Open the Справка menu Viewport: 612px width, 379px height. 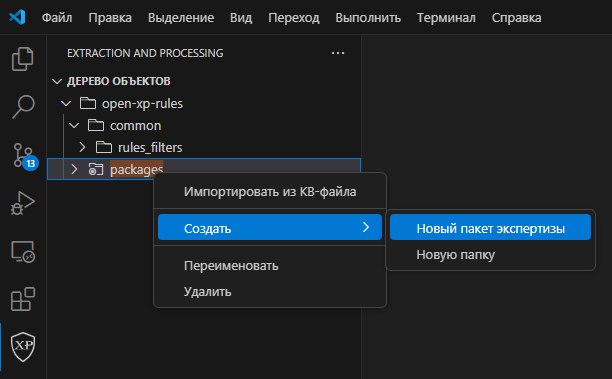pyautogui.click(x=516, y=18)
